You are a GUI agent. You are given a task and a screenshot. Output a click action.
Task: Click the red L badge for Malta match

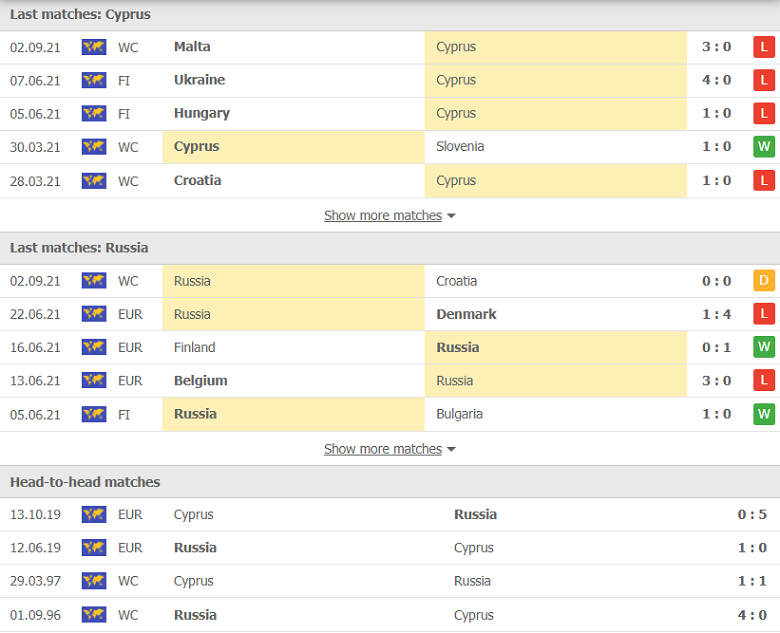pyautogui.click(x=764, y=47)
